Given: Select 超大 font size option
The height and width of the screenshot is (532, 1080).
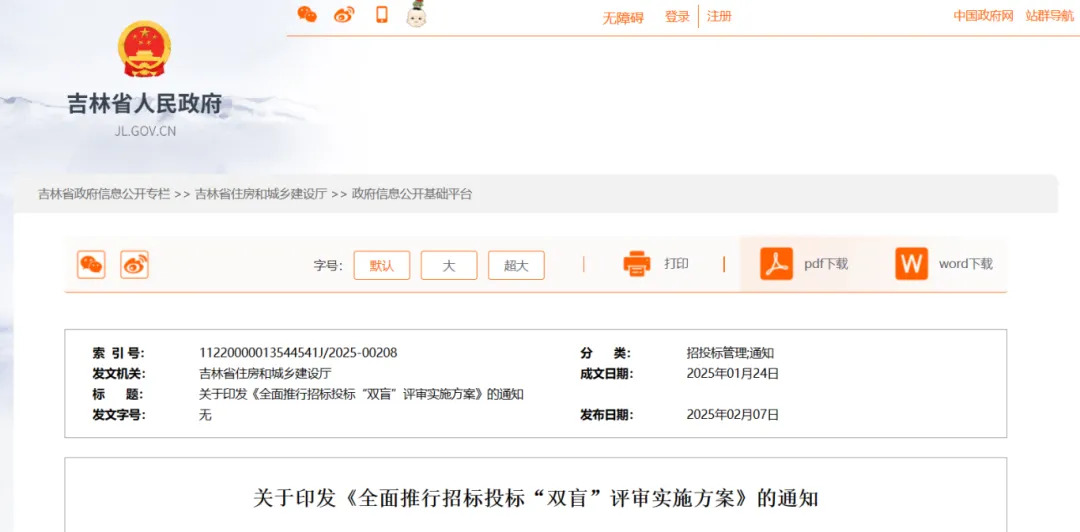Looking at the screenshot, I should (516, 265).
